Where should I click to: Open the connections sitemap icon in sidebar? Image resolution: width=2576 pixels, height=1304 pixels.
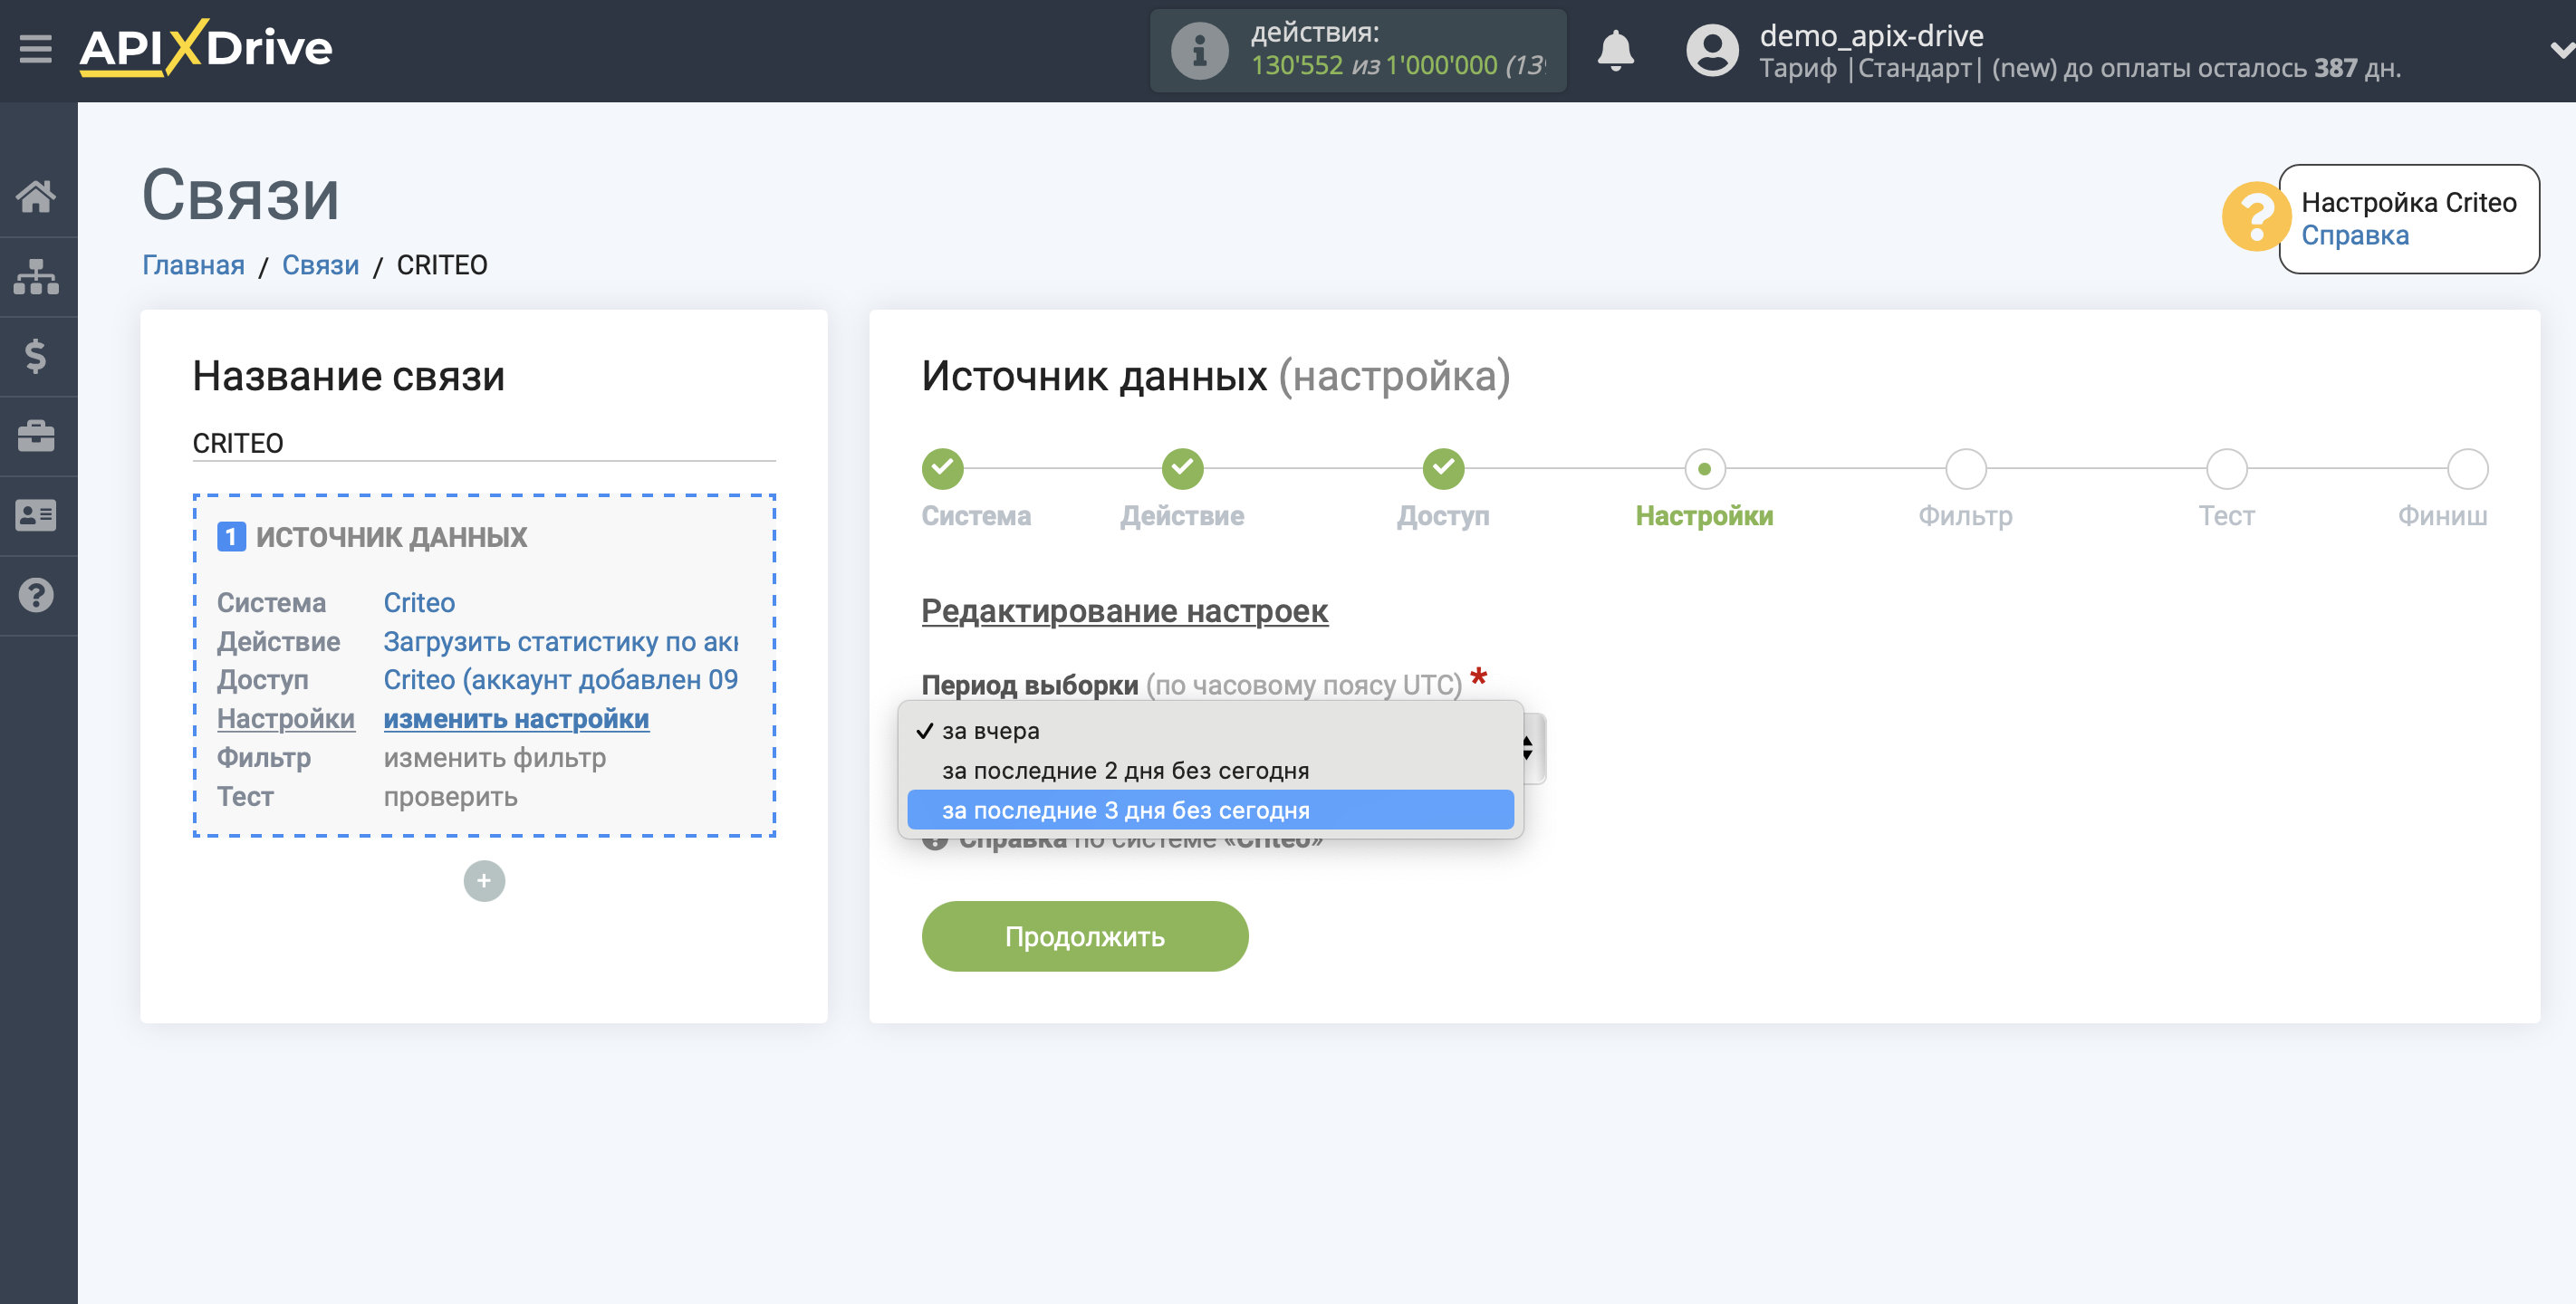[37, 276]
